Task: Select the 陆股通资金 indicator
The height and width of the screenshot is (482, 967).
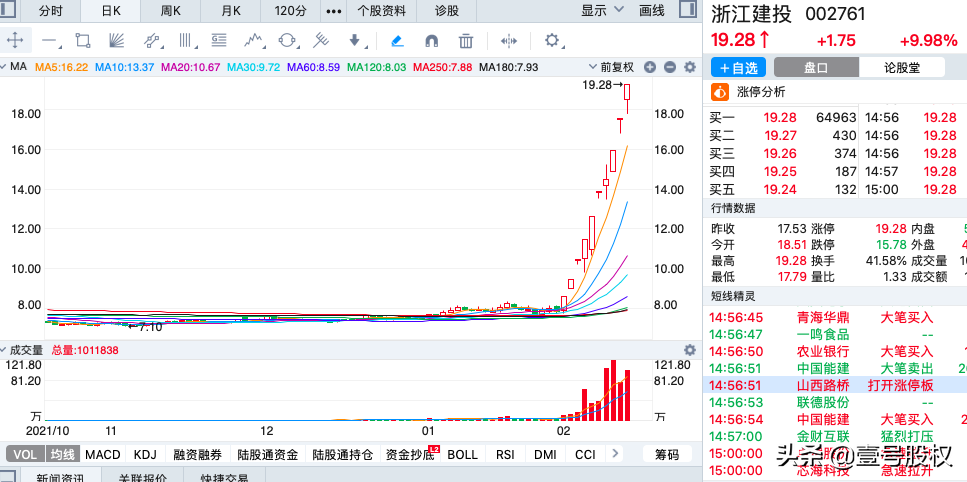Action: pos(268,455)
